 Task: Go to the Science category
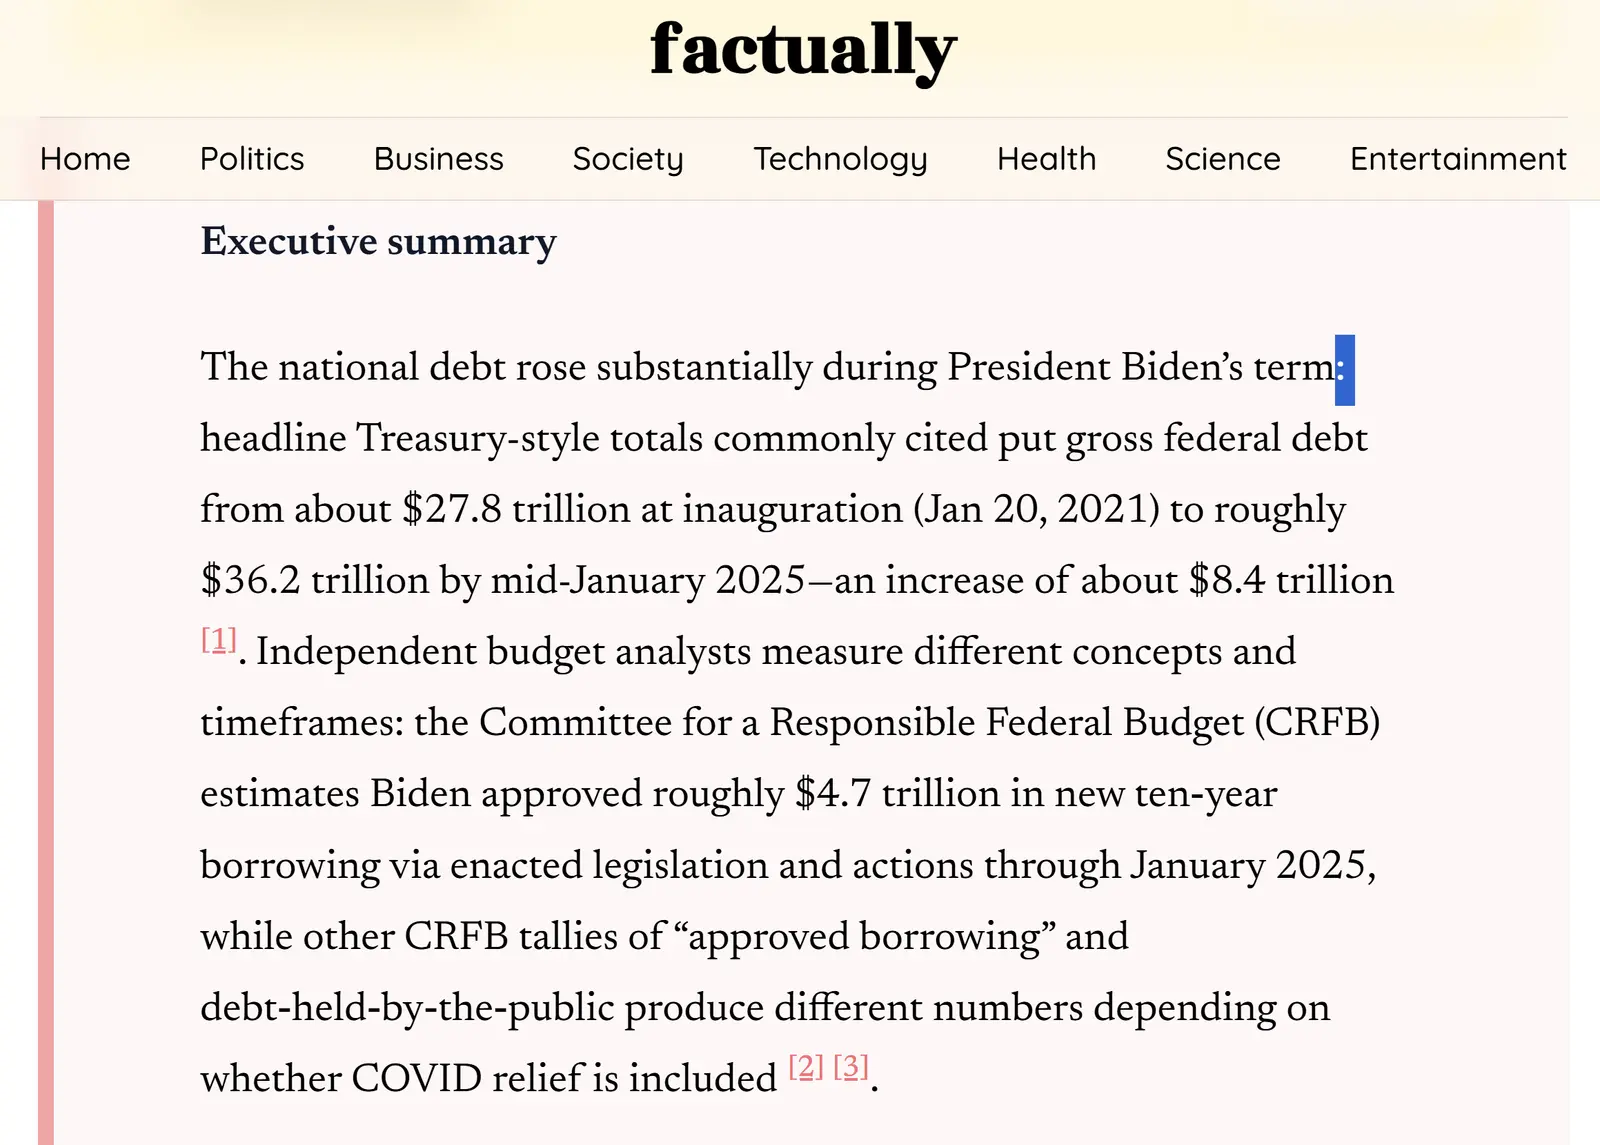(x=1222, y=159)
